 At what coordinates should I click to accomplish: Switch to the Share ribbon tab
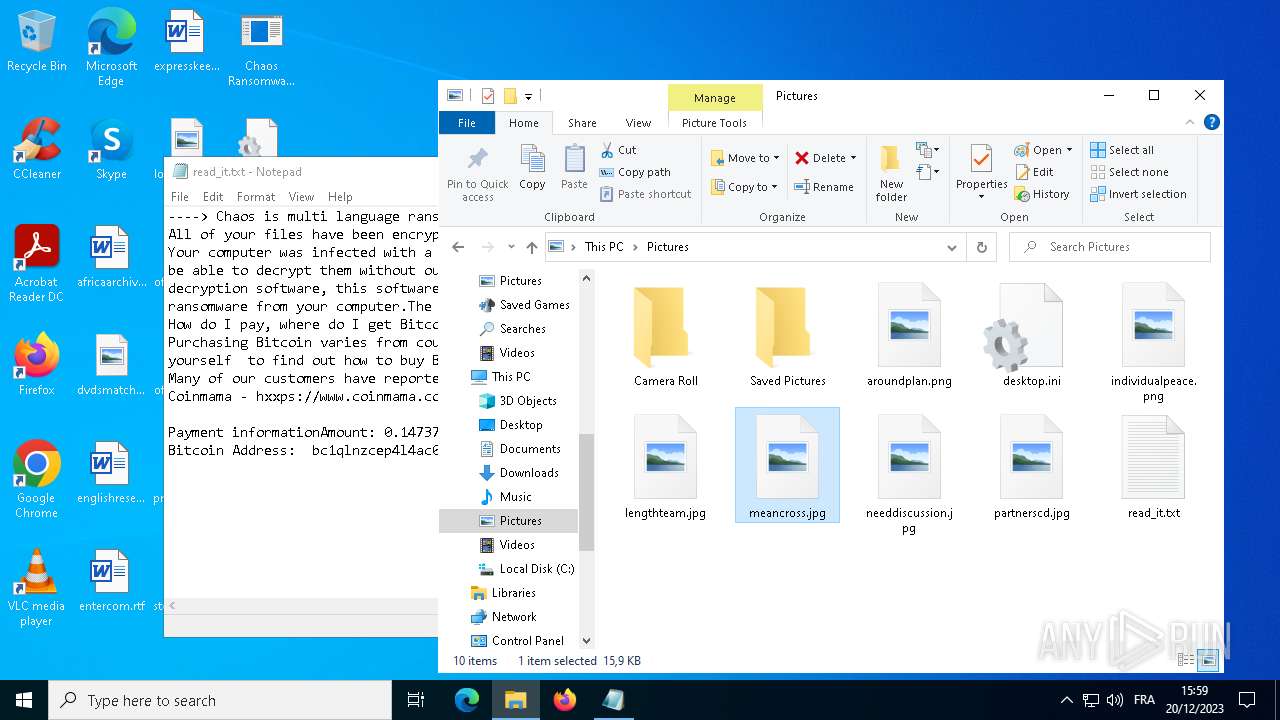click(x=582, y=123)
